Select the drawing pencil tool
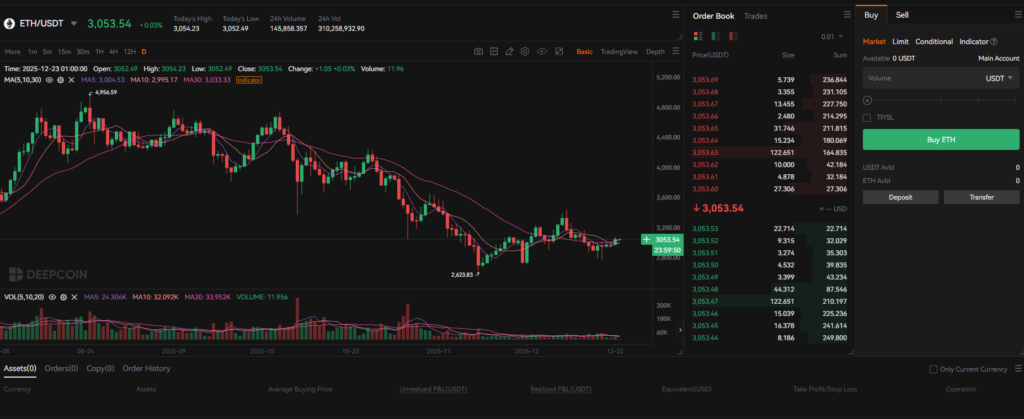Viewport: 1024px width, 419px height. coord(509,52)
